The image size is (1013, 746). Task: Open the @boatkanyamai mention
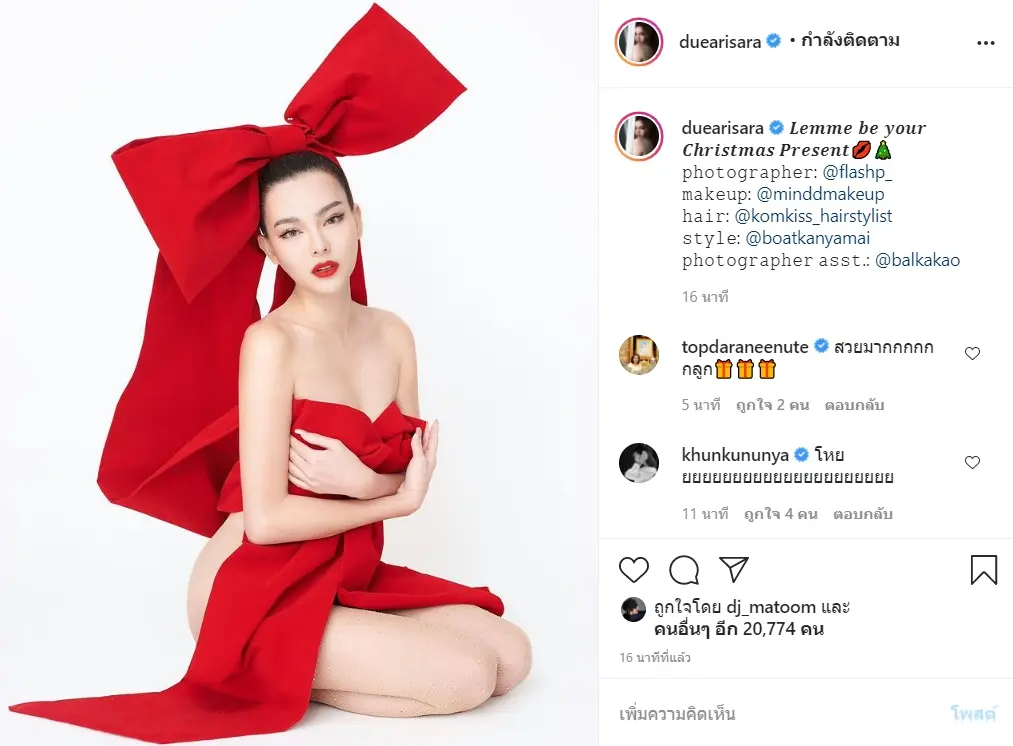808,238
